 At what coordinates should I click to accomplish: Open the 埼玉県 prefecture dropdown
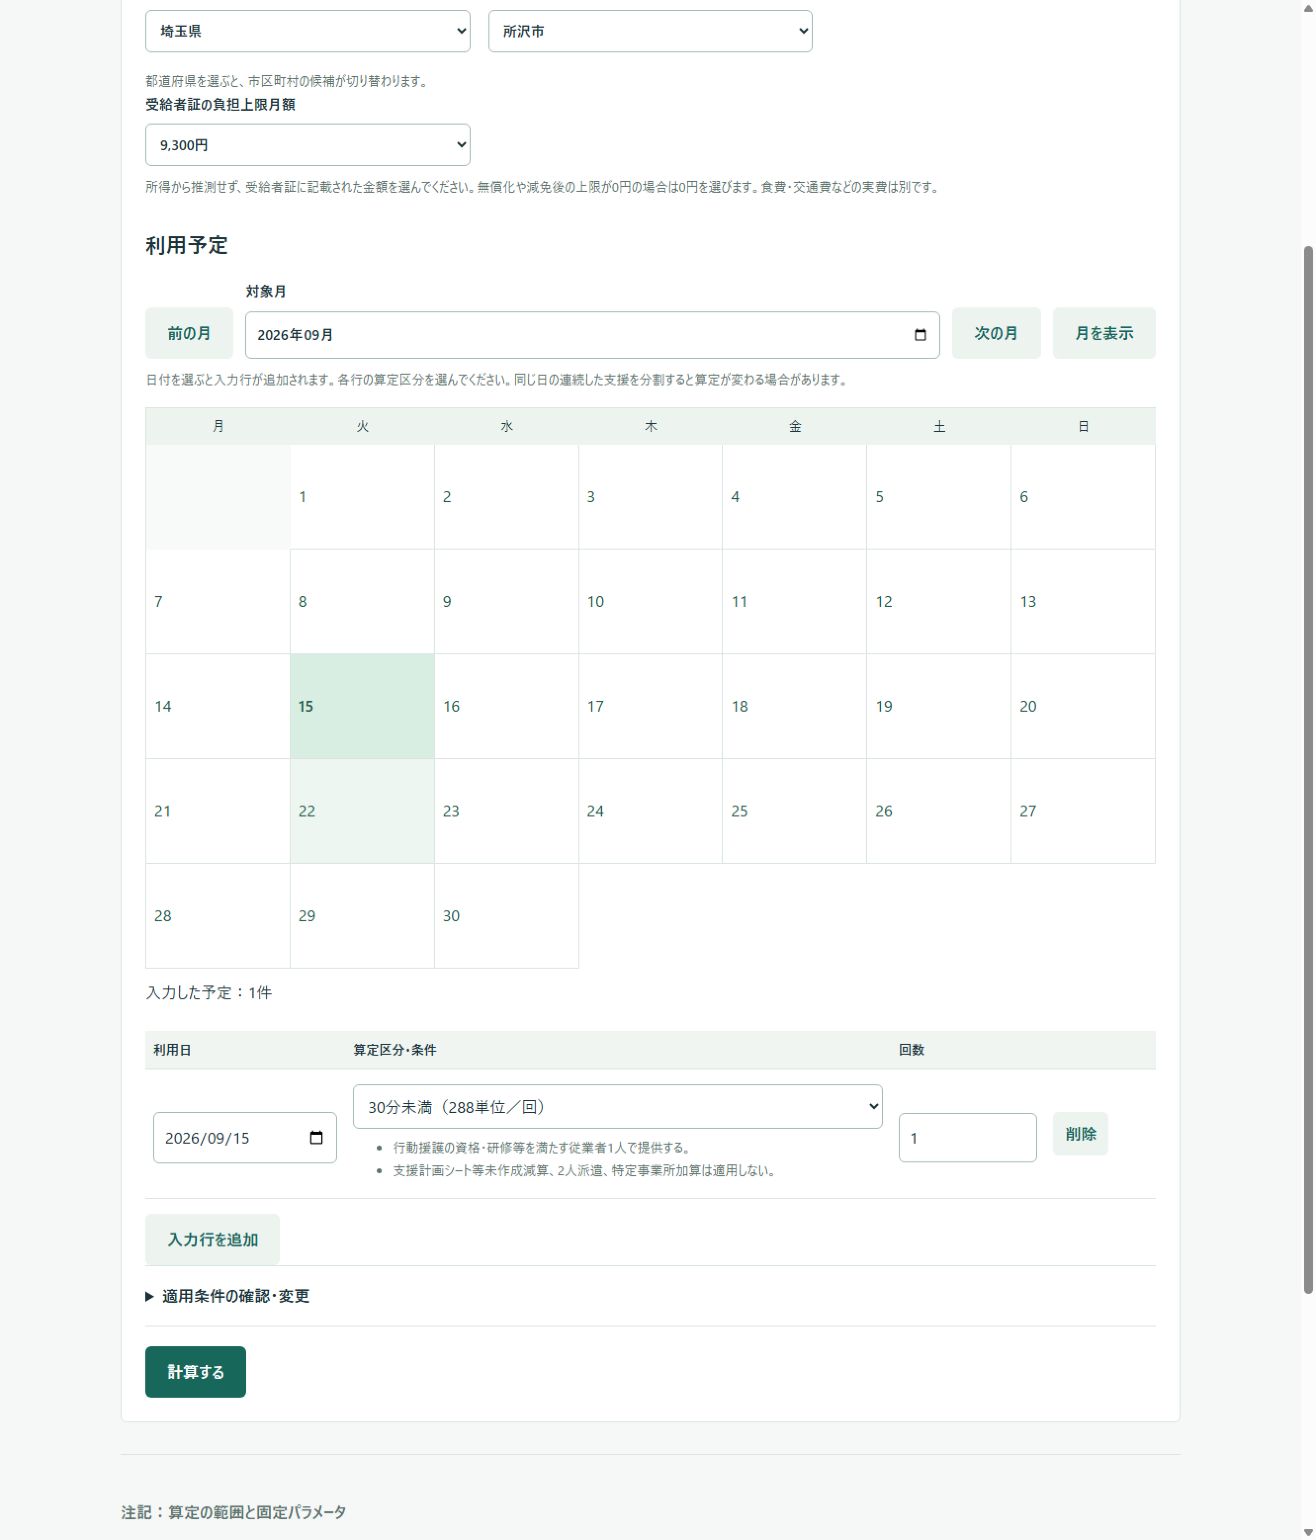click(308, 31)
